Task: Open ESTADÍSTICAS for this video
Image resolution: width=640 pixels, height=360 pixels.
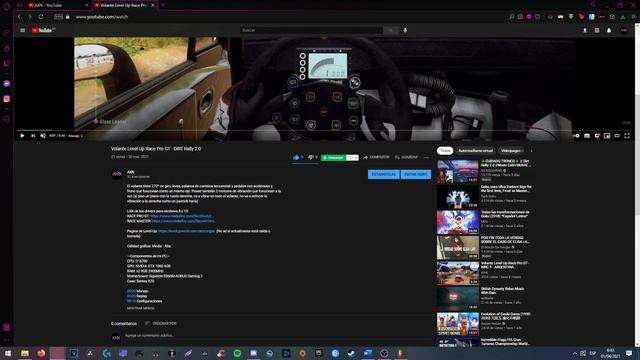Action: pos(384,174)
